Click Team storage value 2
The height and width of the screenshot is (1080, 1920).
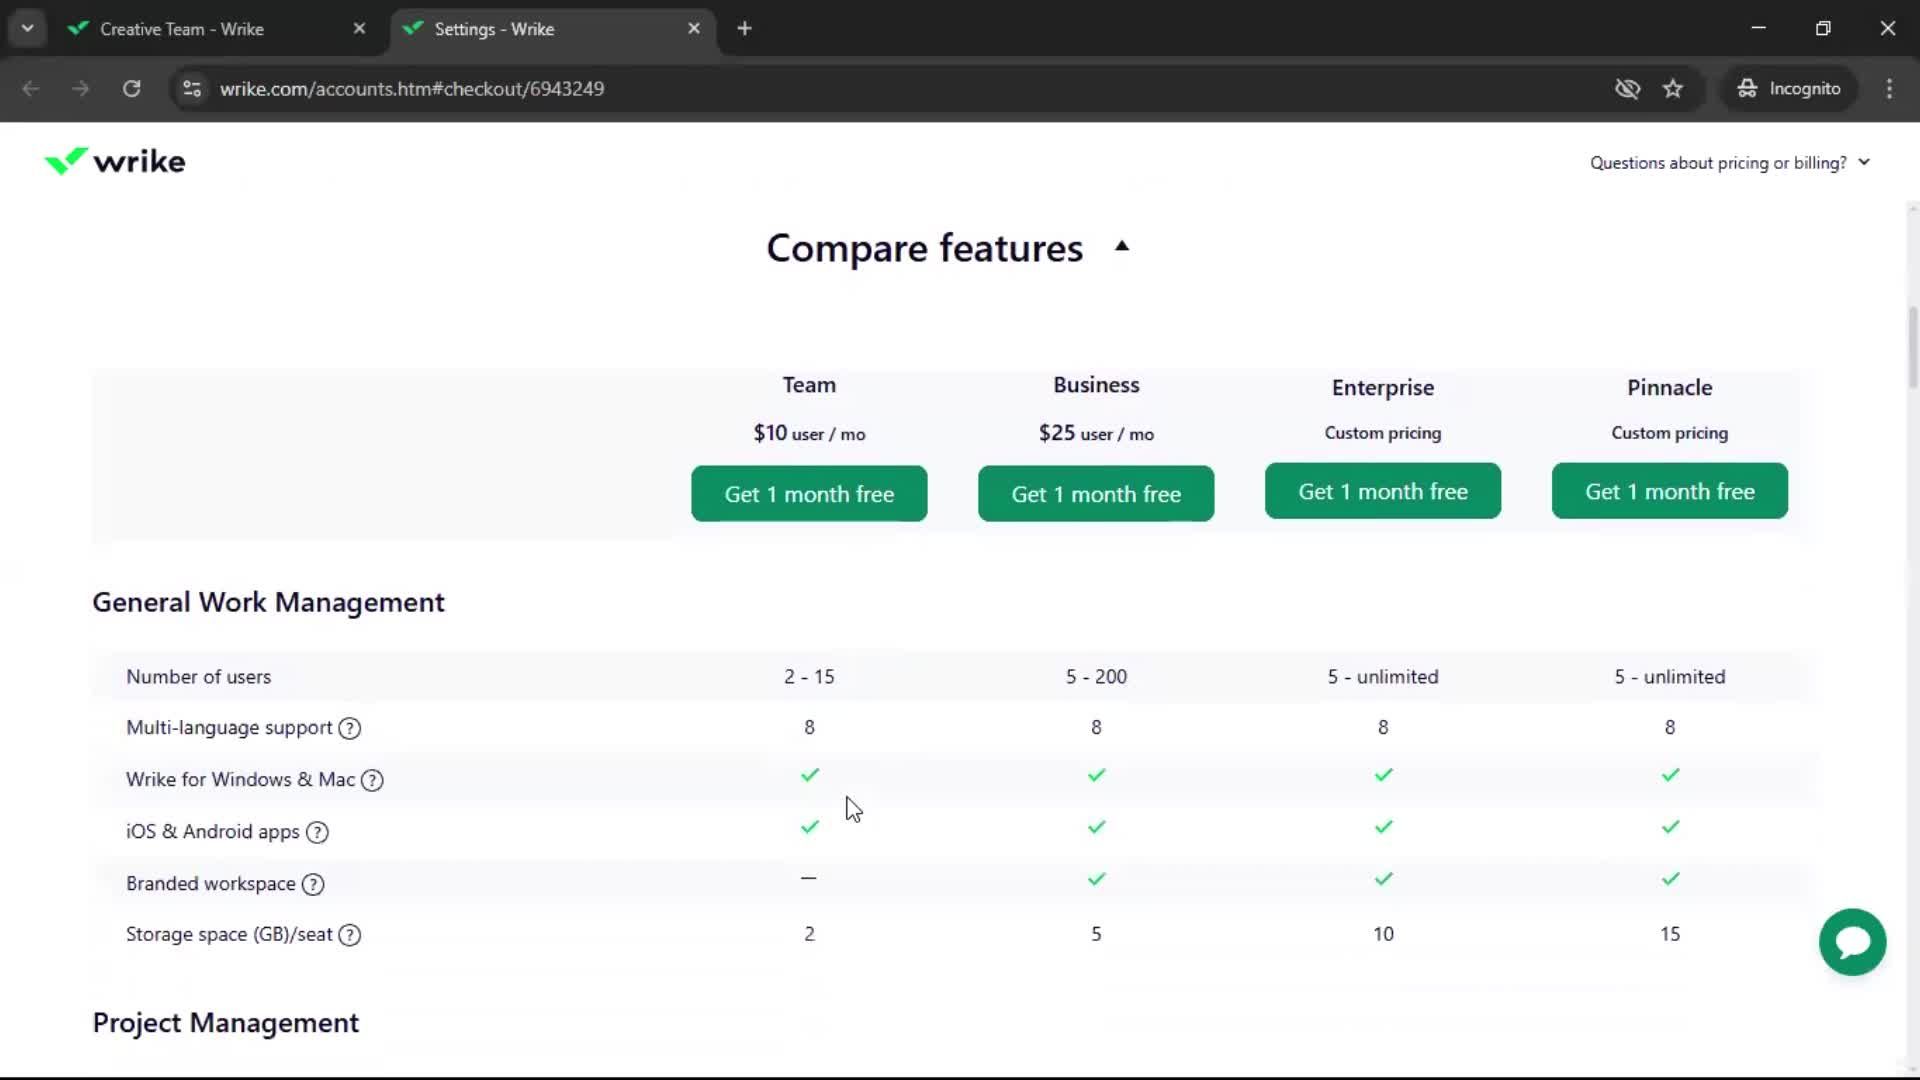click(809, 934)
